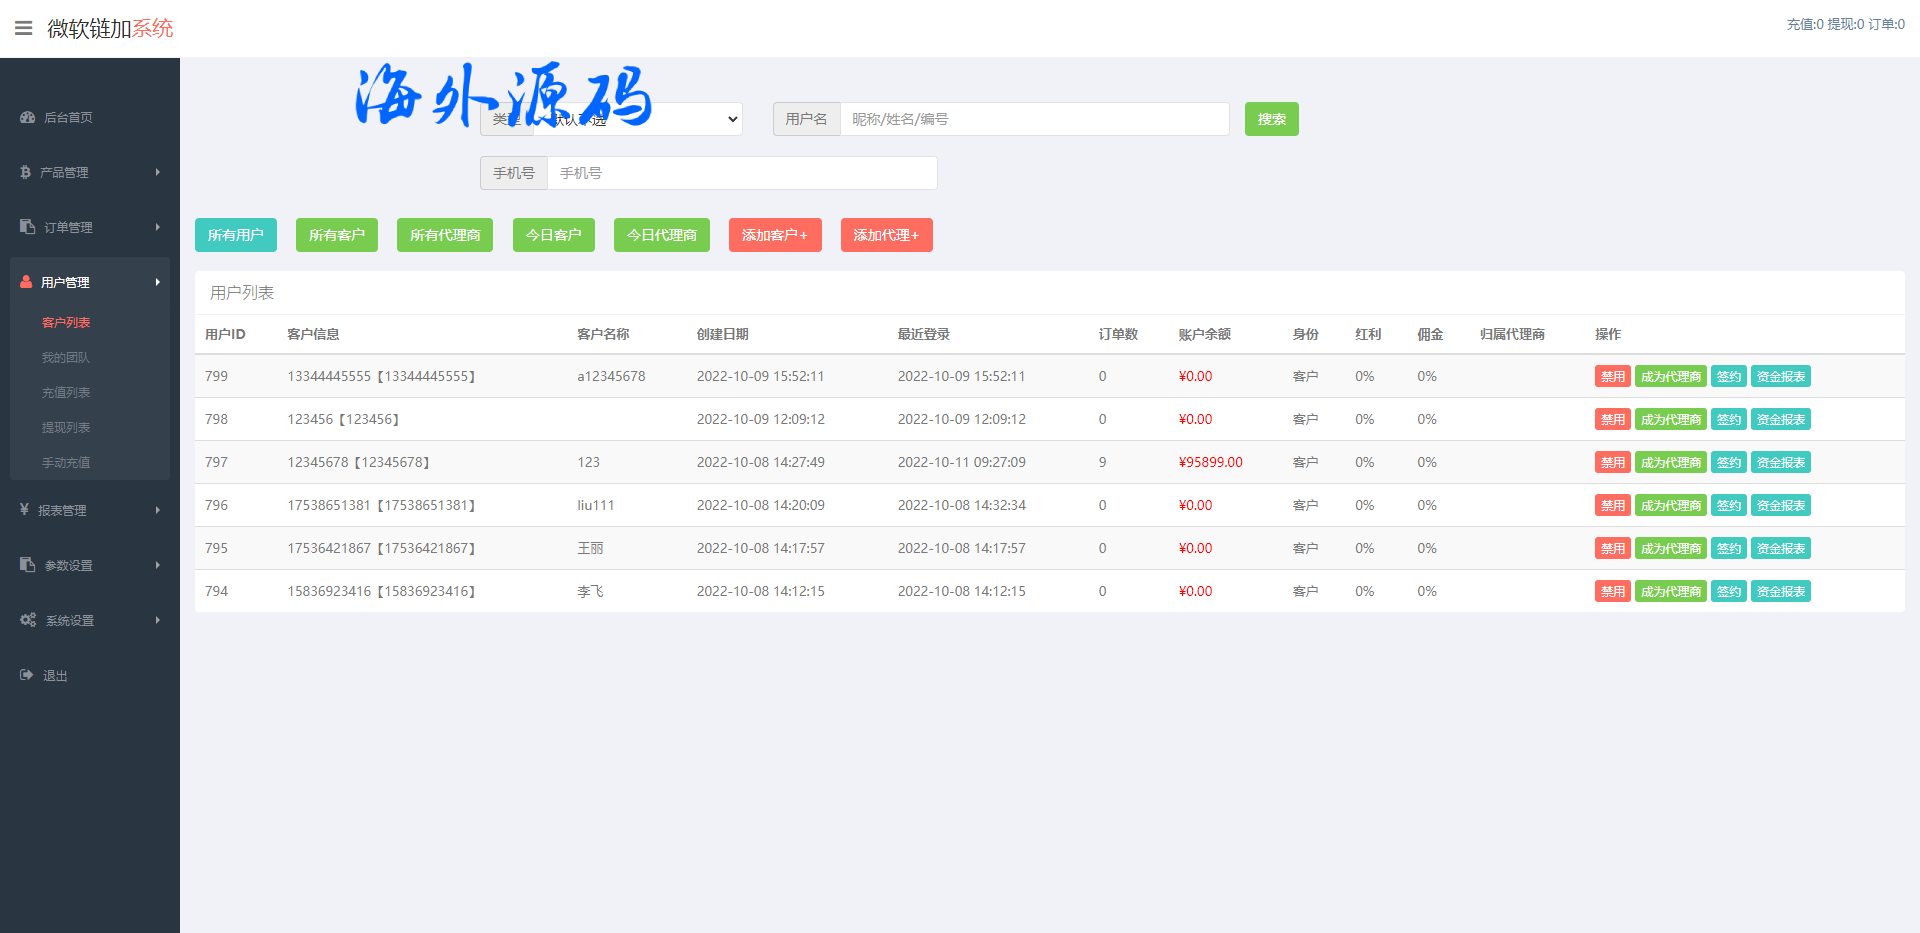The image size is (1920, 933).
Task: Open 充值列表 in sidebar submenu
Action: 66,393
